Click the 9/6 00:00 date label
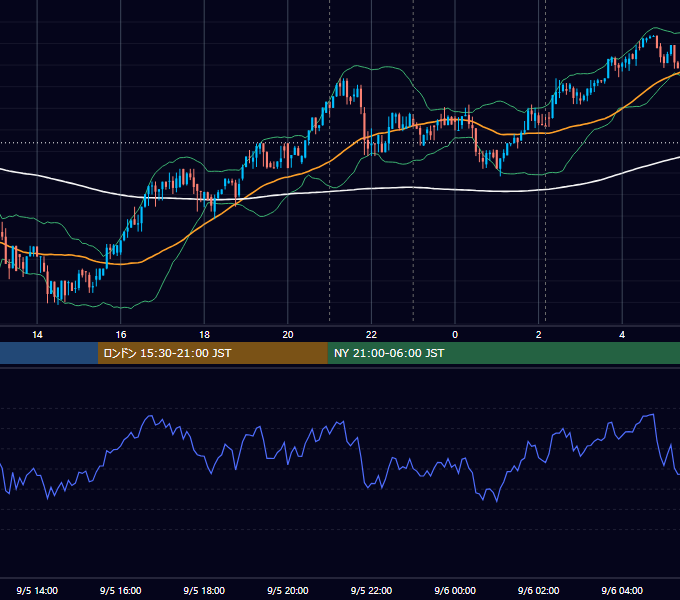680x600 pixels. [455, 590]
